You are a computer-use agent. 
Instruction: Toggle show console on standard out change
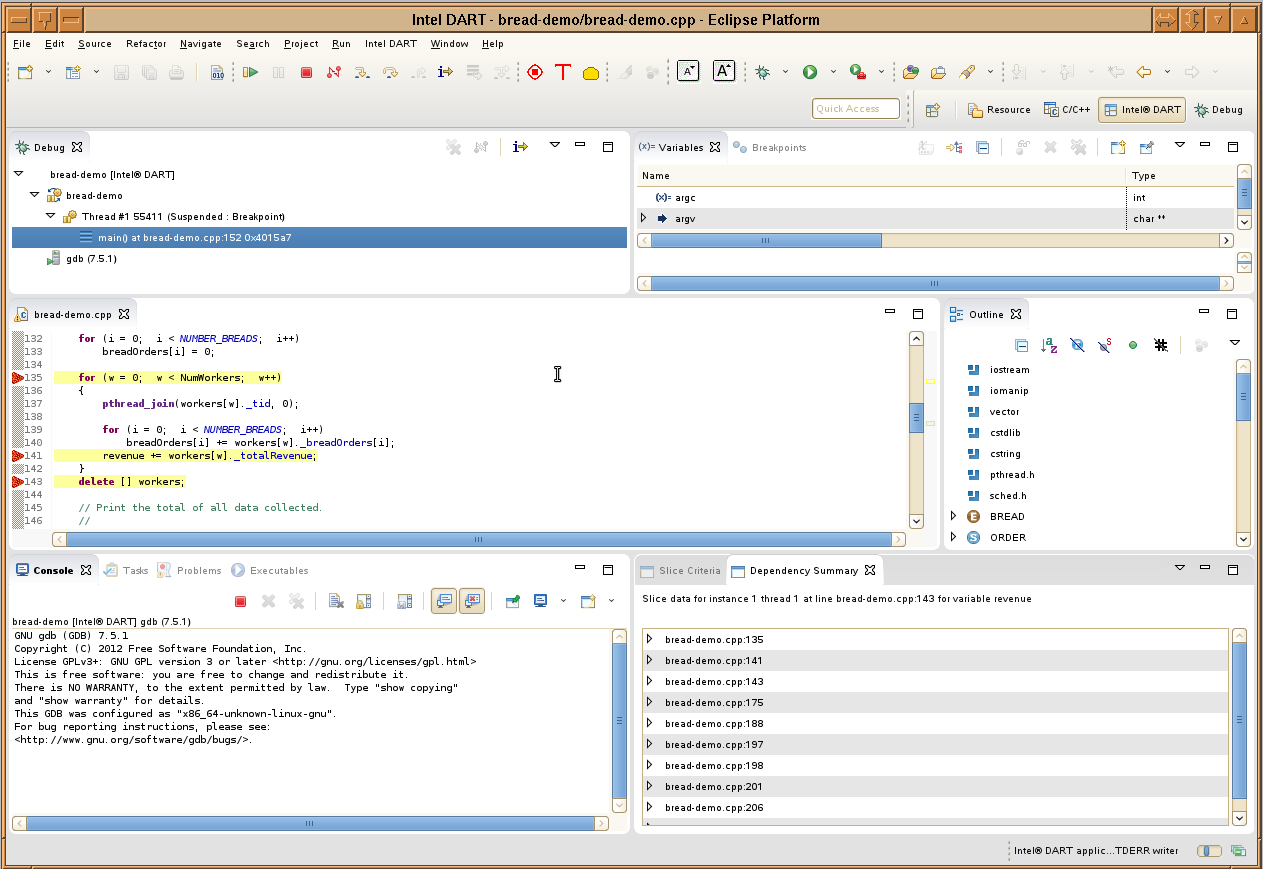[x=445, y=601]
